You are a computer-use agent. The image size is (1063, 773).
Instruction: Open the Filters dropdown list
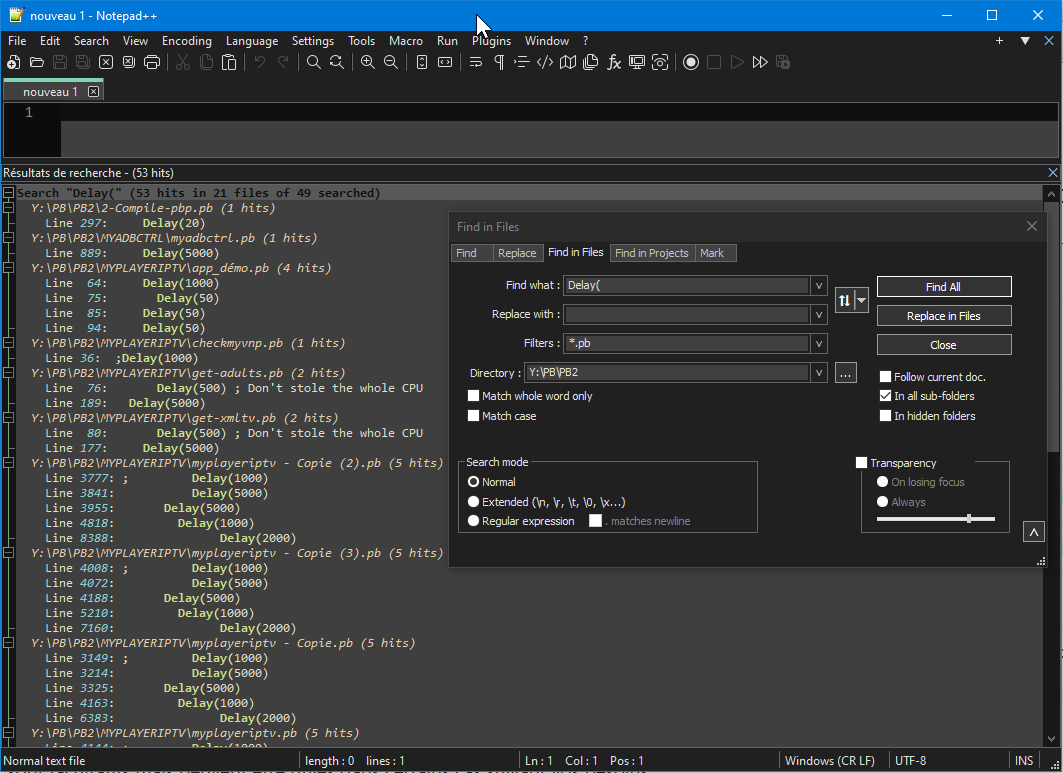pyautogui.click(x=819, y=344)
